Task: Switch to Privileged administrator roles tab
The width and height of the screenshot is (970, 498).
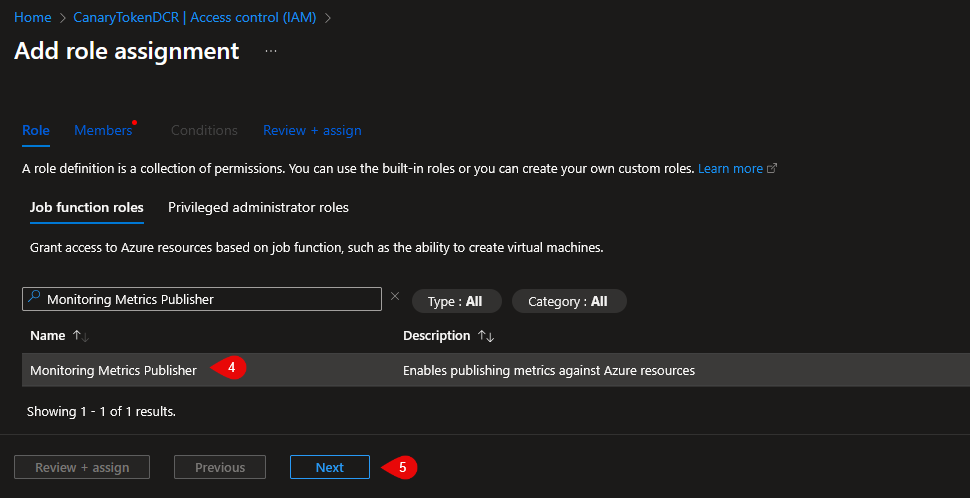Action: (x=259, y=207)
